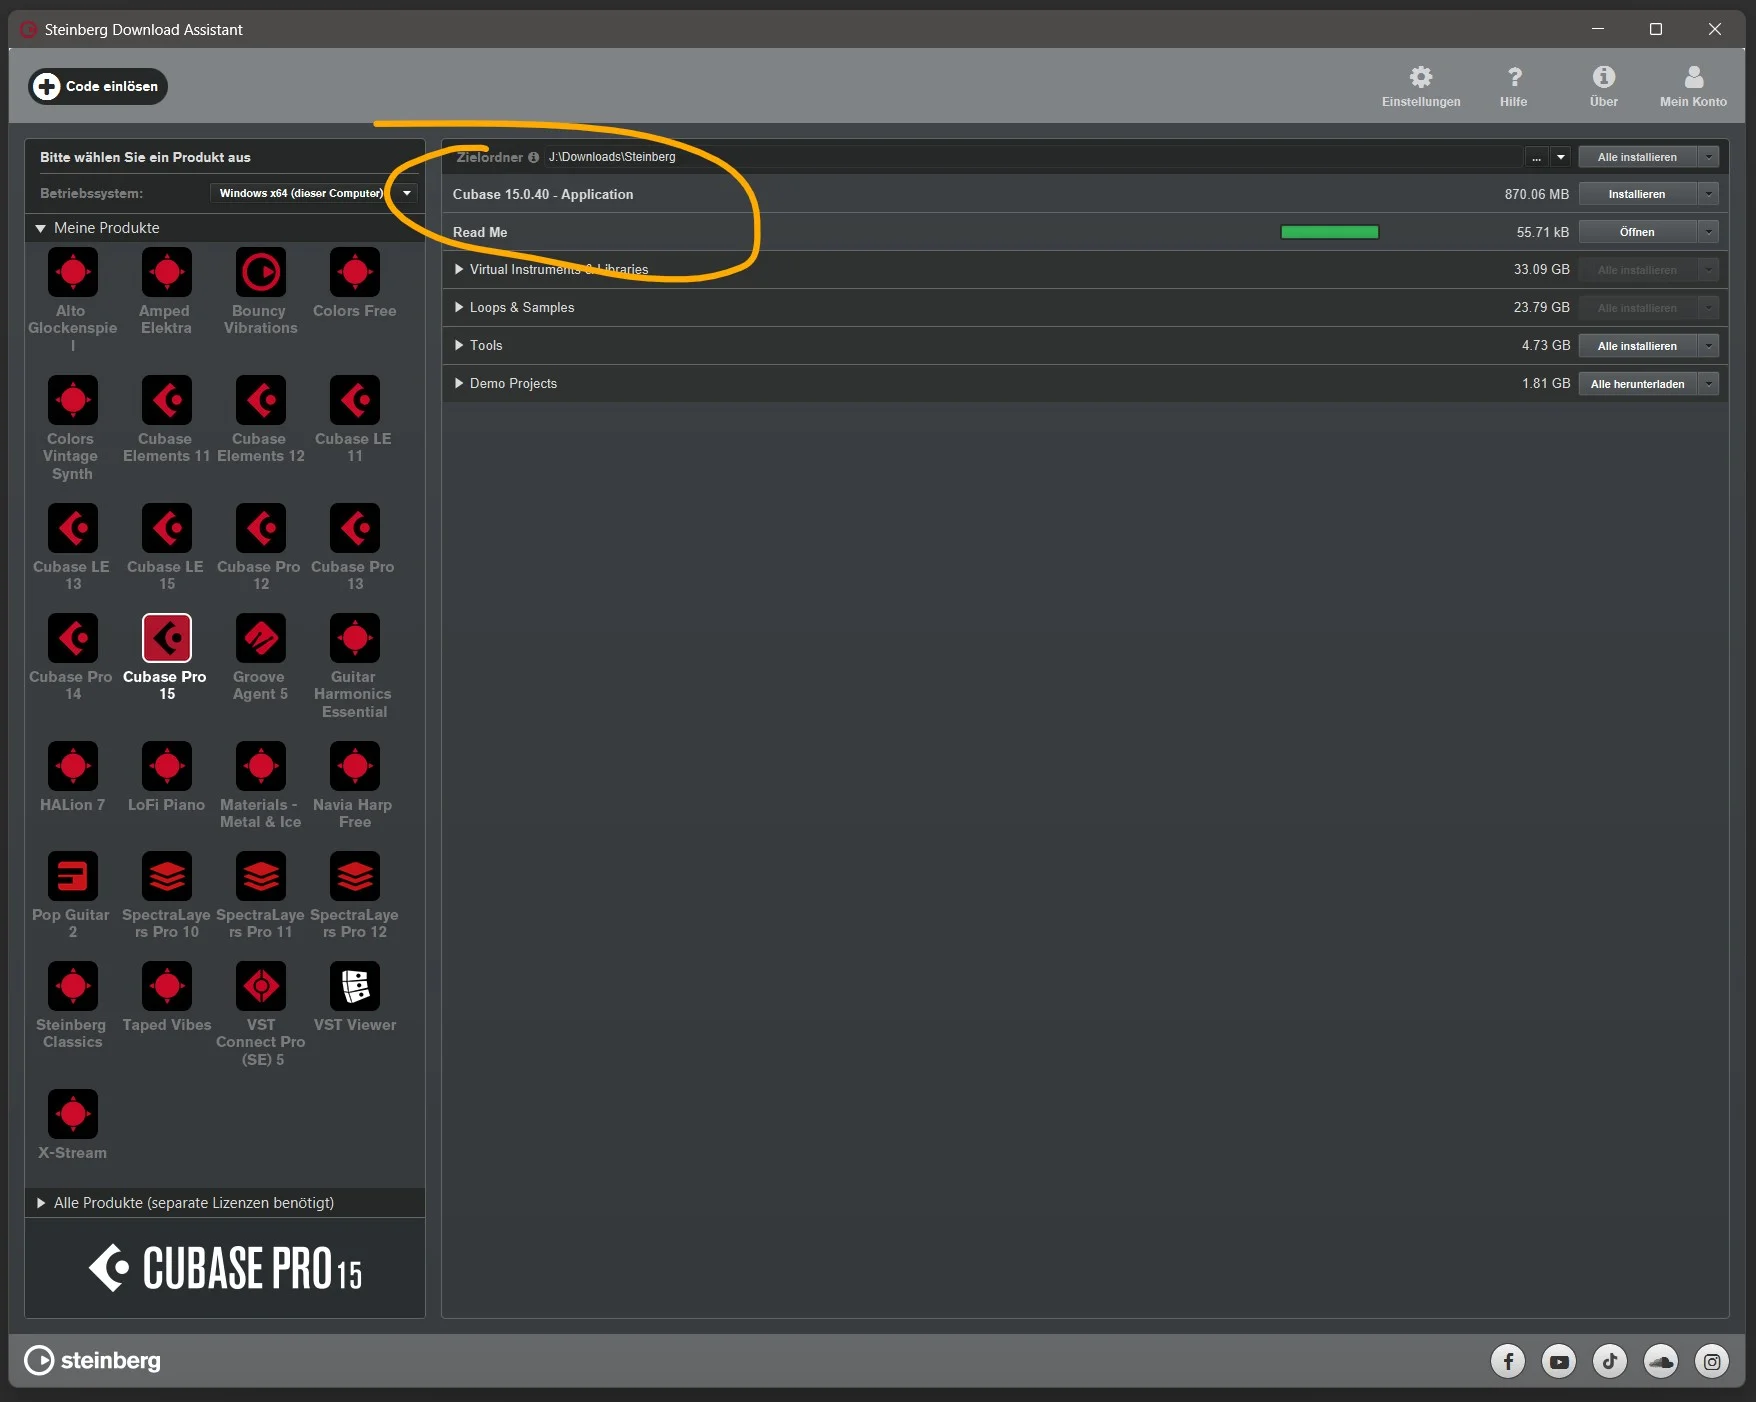The width and height of the screenshot is (1756, 1402).
Task: Expand the Tools row
Action: 459,345
